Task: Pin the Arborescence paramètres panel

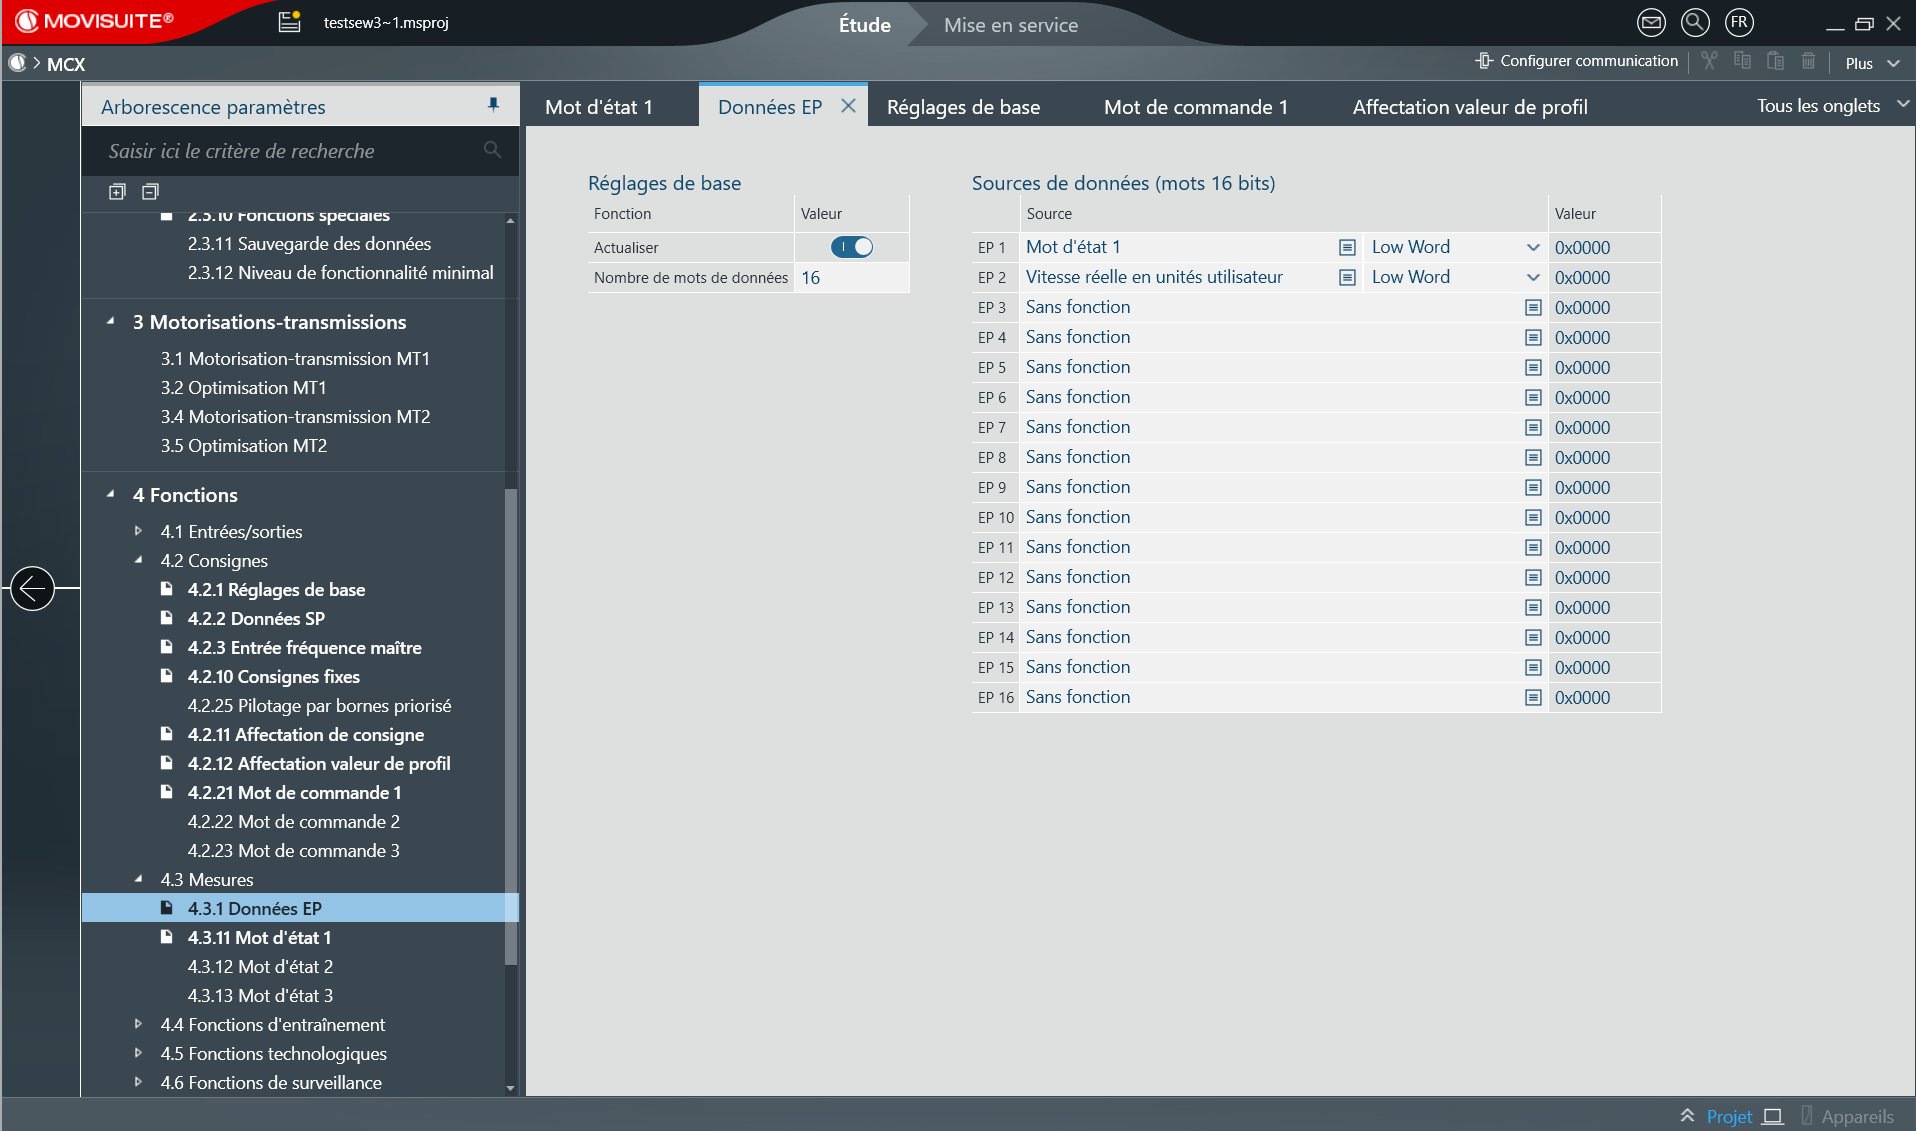Action: click(x=493, y=105)
